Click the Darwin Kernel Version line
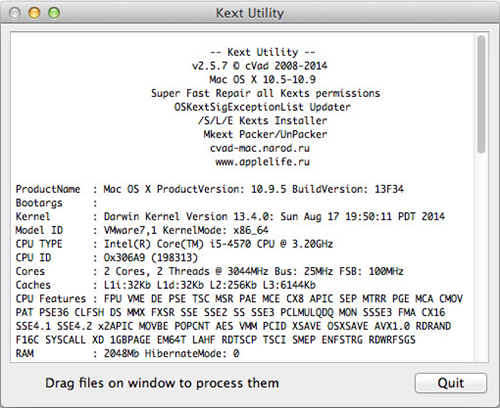 coord(230,217)
